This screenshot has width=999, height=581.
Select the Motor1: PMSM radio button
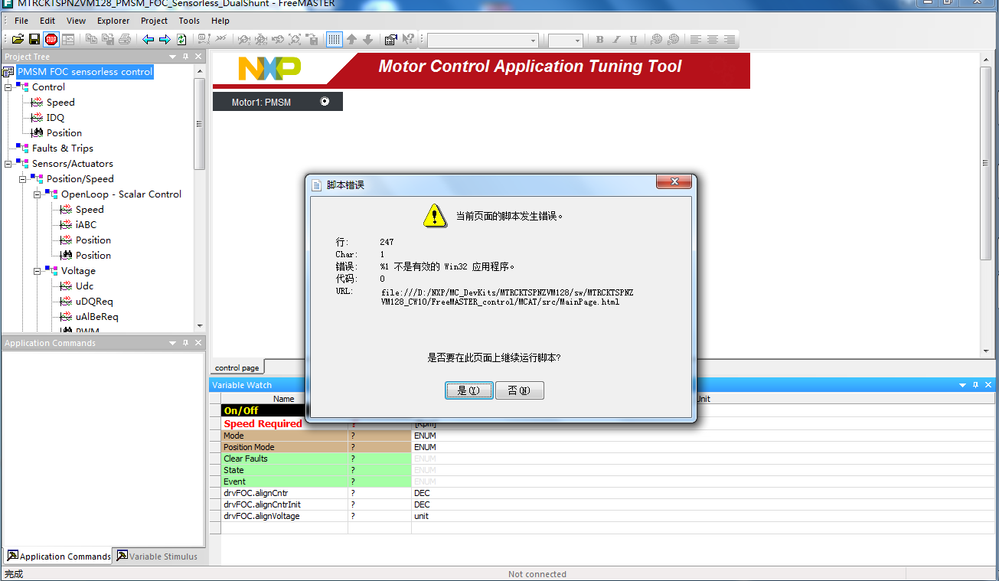pyautogui.click(x=325, y=101)
